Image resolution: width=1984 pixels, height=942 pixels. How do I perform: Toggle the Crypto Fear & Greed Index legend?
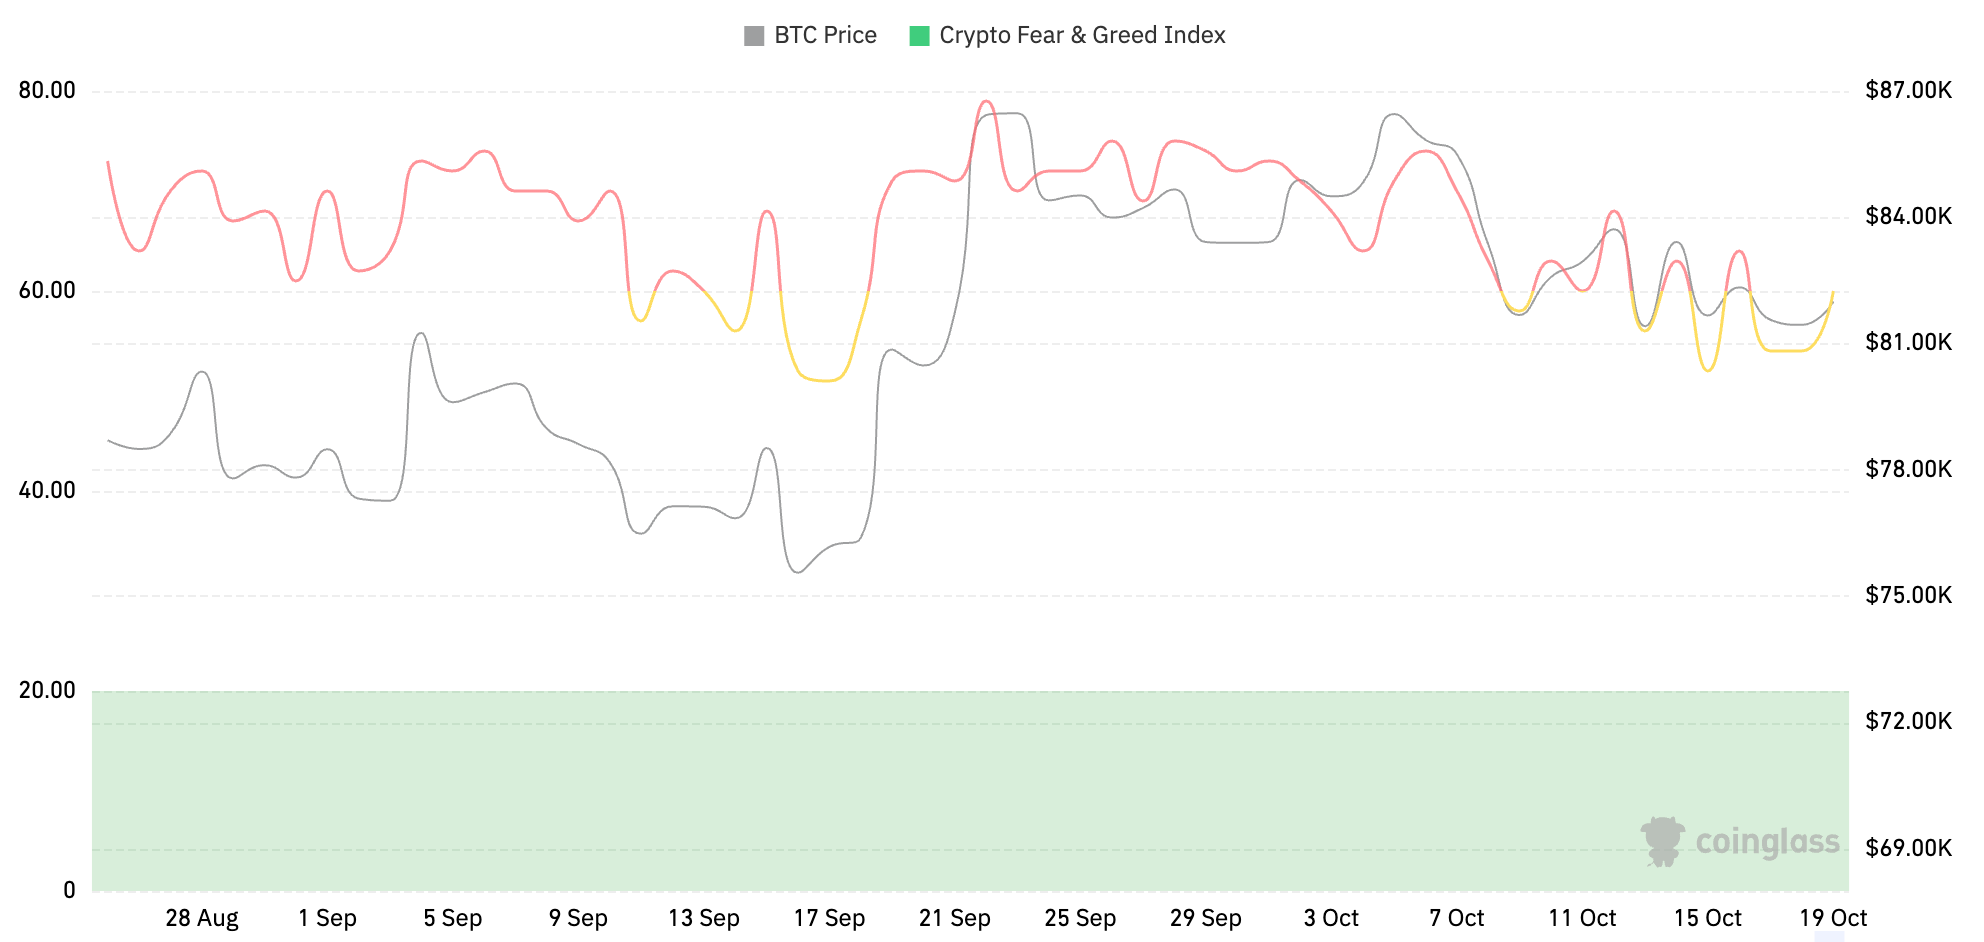coord(1067,35)
